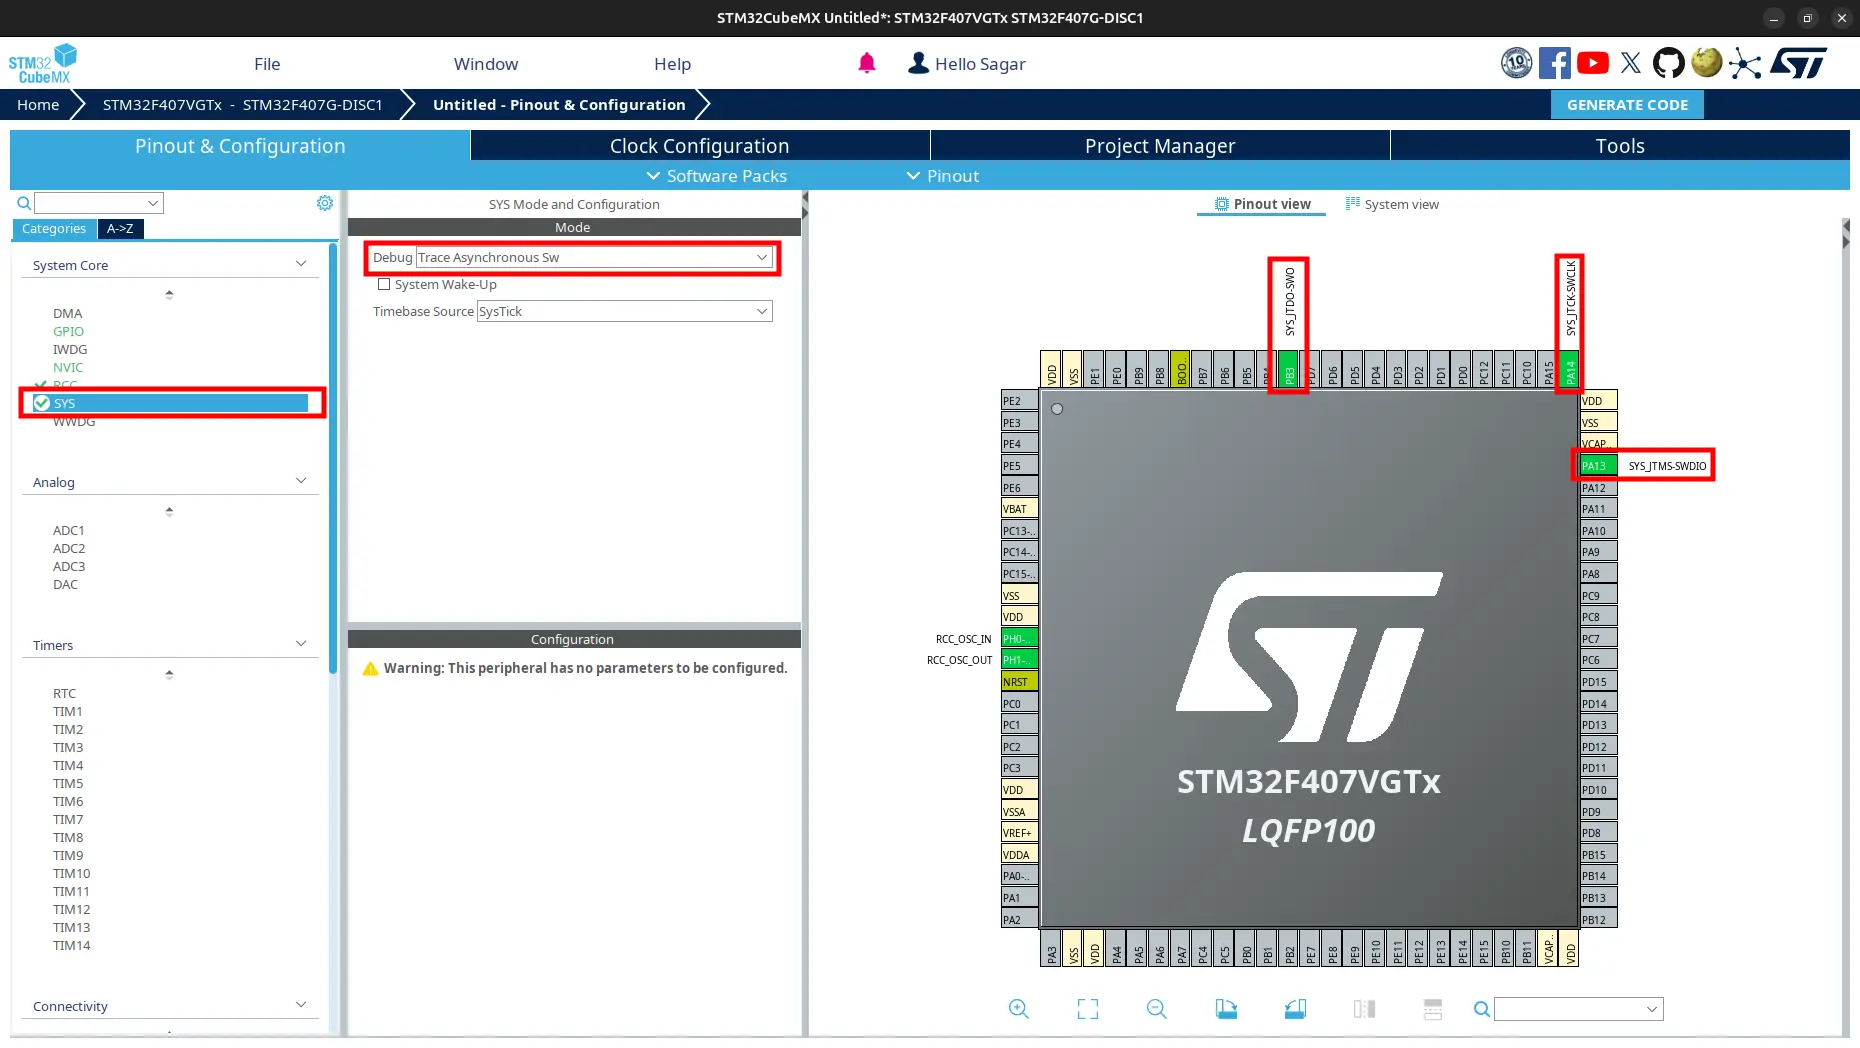
Task: Open the Facebook icon link
Action: 1554,63
